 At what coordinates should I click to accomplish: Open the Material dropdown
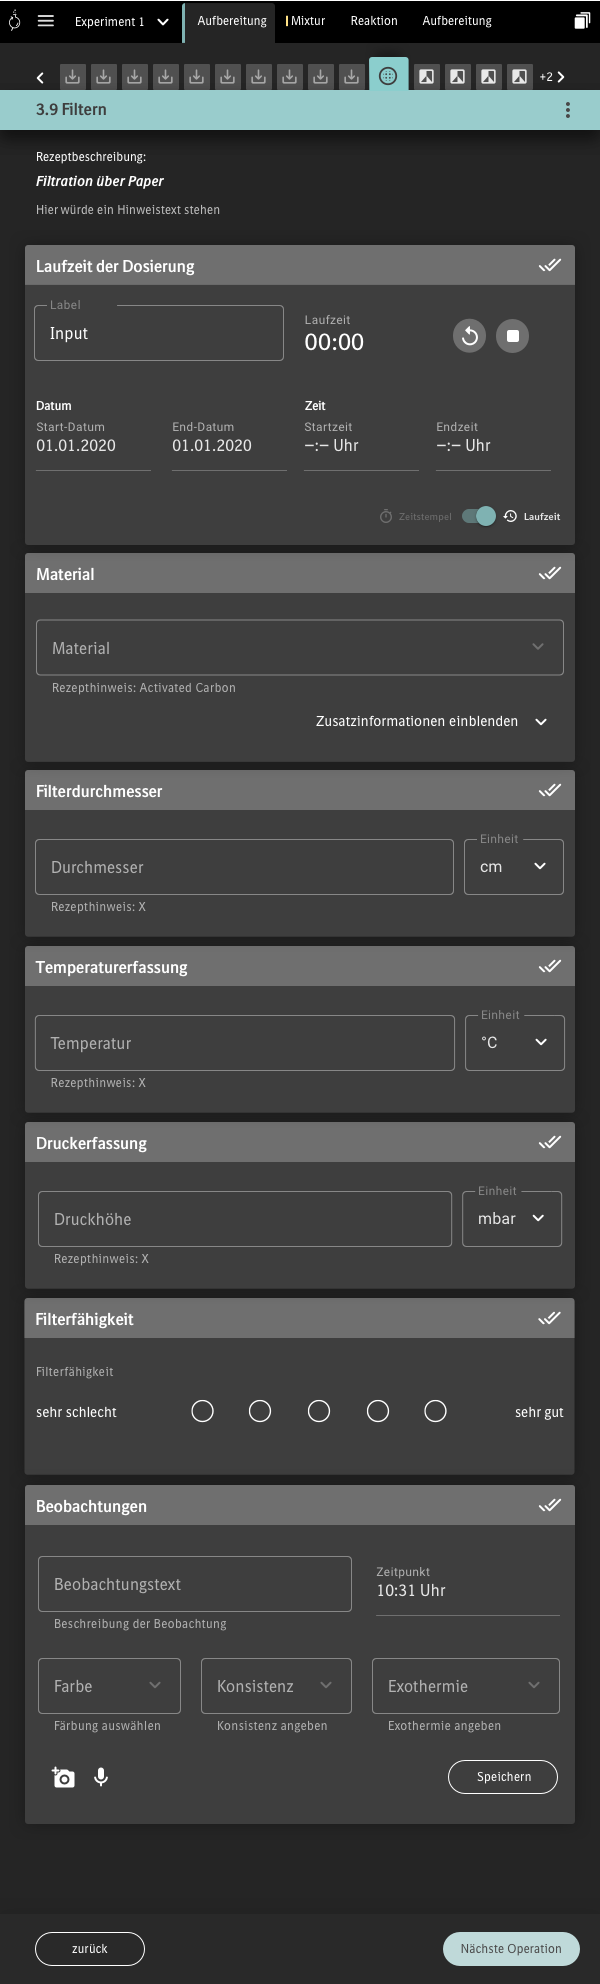[300, 648]
